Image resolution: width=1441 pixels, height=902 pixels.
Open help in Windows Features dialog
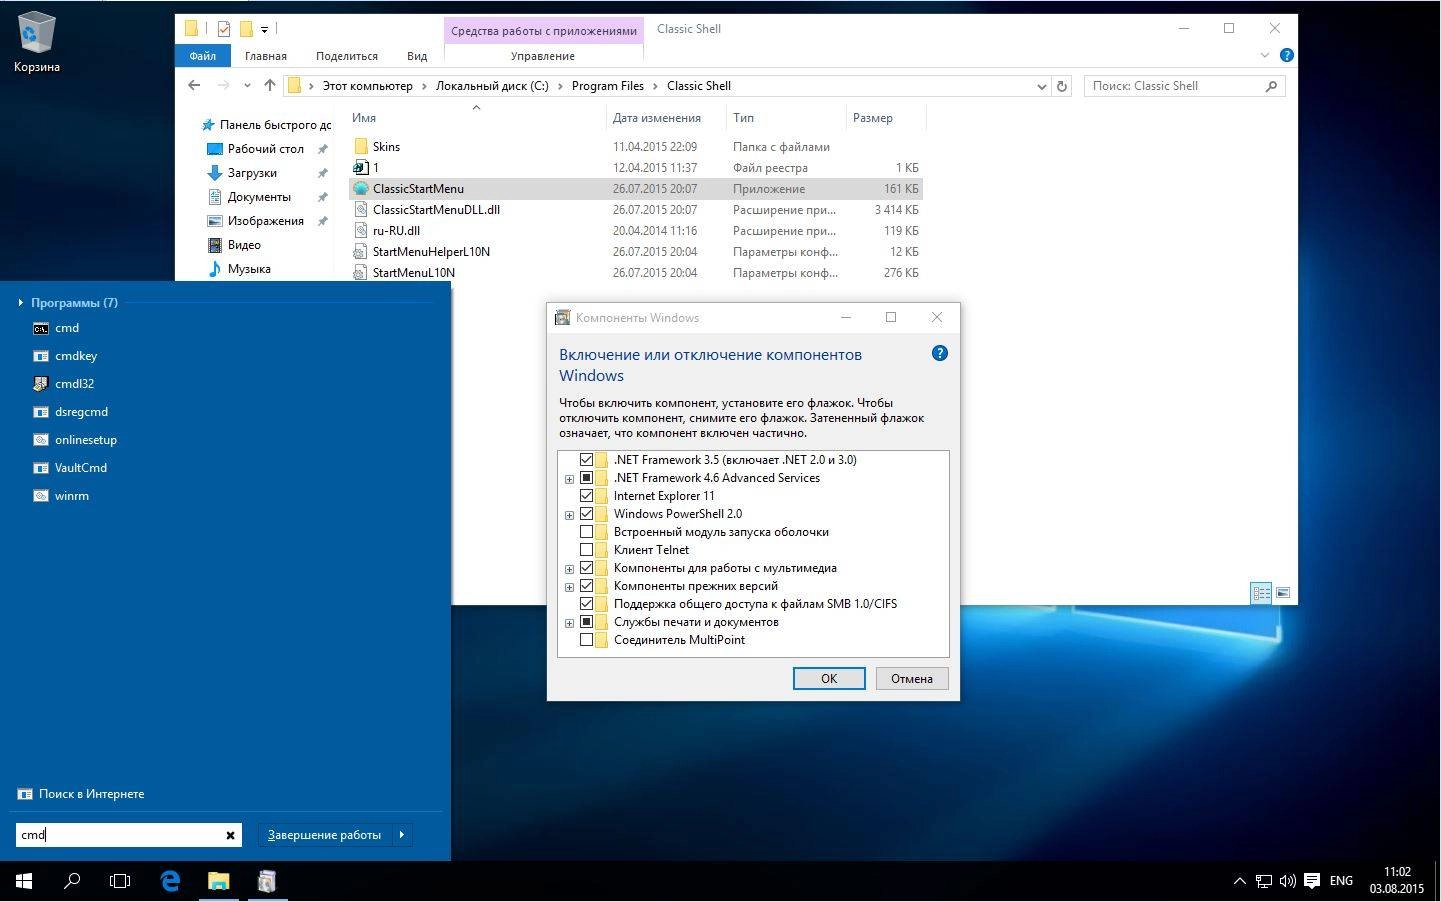(x=939, y=353)
